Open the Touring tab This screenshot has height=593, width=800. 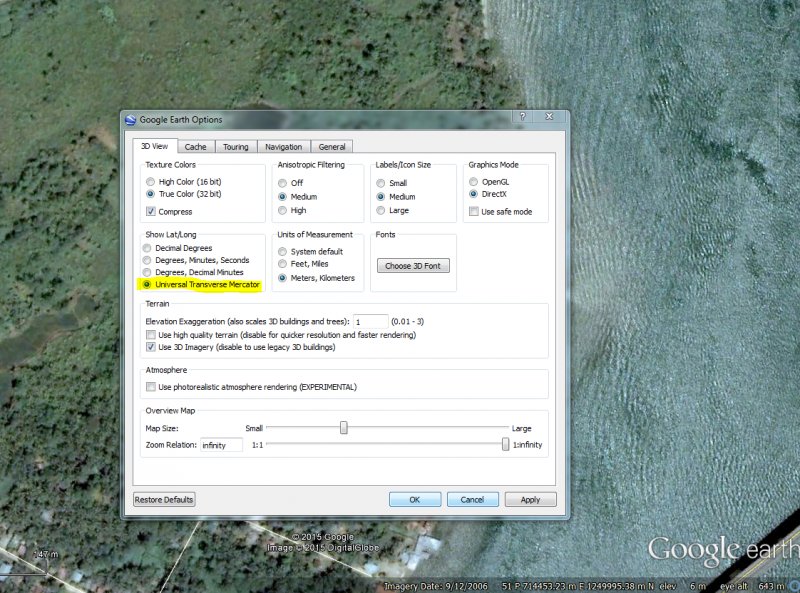point(236,147)
